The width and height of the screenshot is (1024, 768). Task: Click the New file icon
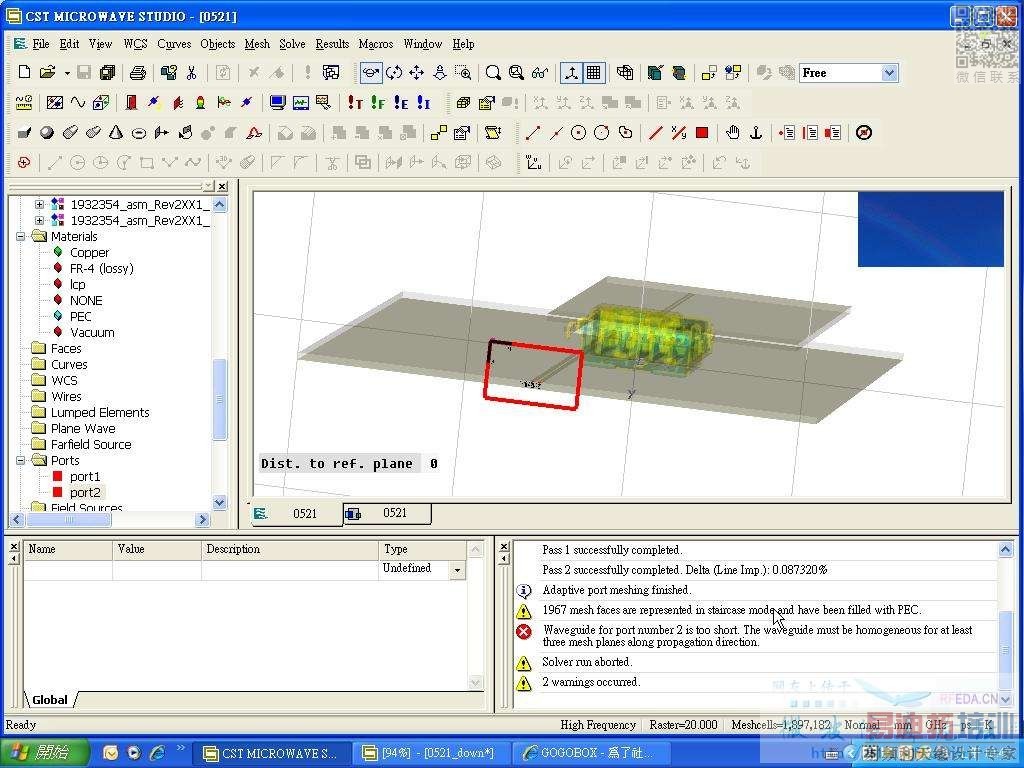25,72
